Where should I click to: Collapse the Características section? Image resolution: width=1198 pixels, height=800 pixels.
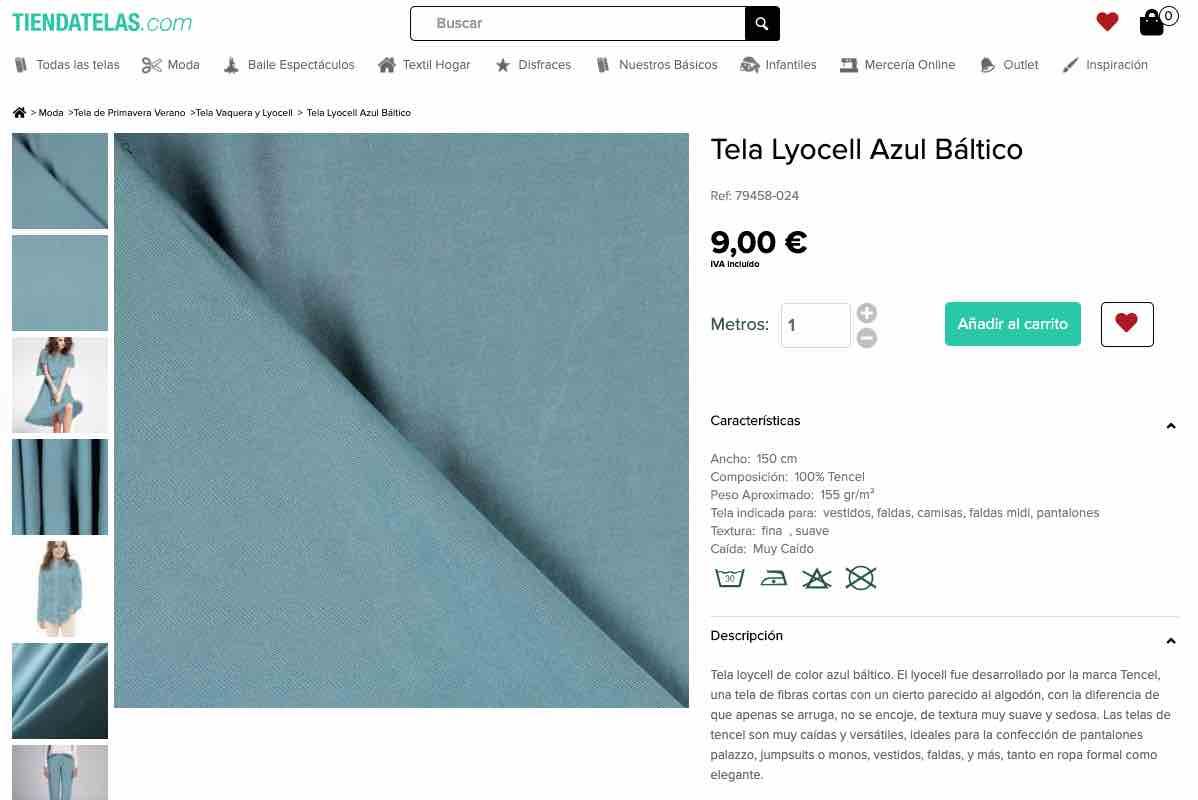[1170, 426]
